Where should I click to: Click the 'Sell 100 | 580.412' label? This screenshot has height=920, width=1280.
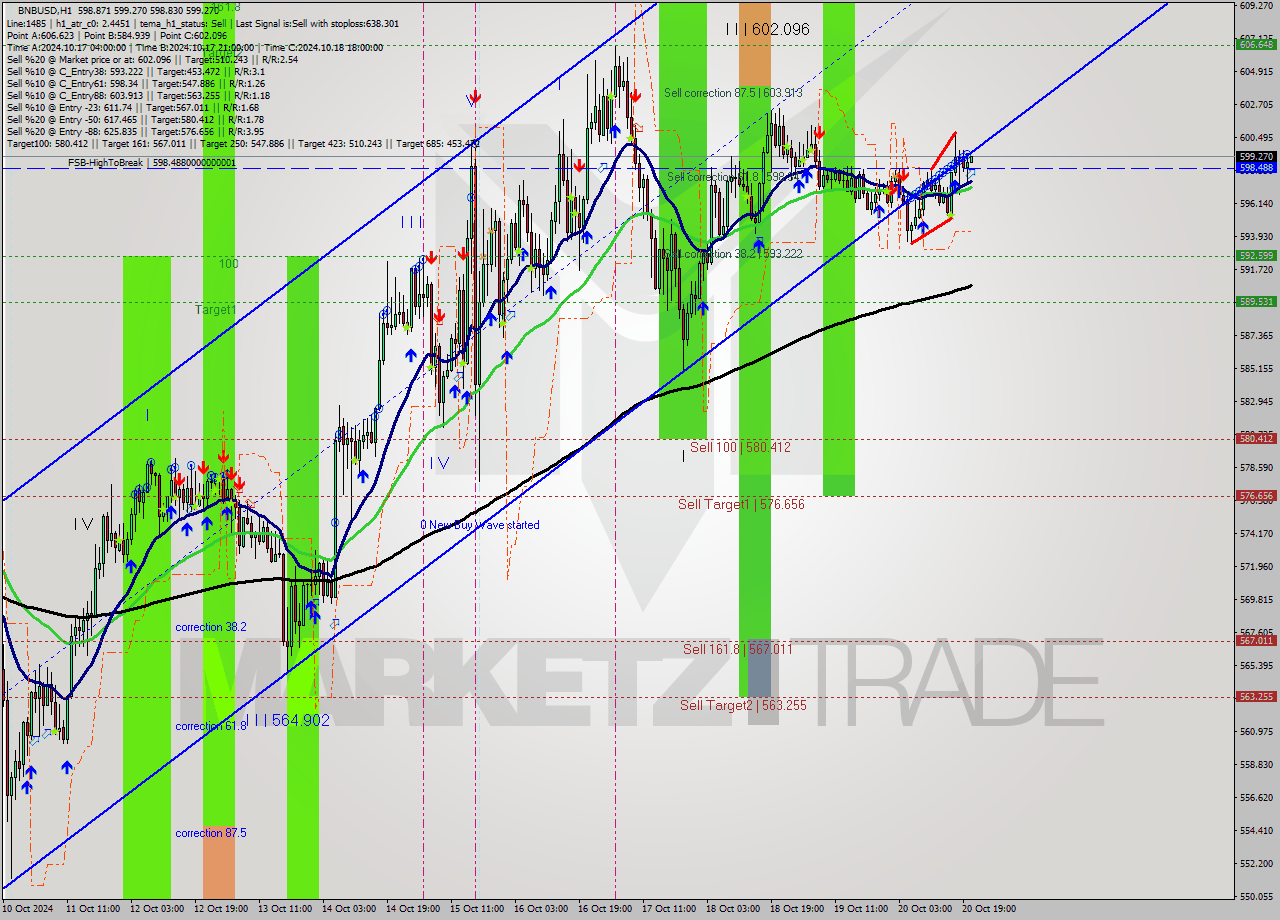[740, 447]
